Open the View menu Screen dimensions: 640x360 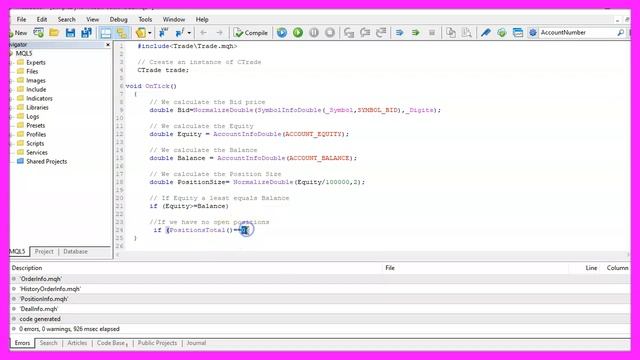click(93, 19)
